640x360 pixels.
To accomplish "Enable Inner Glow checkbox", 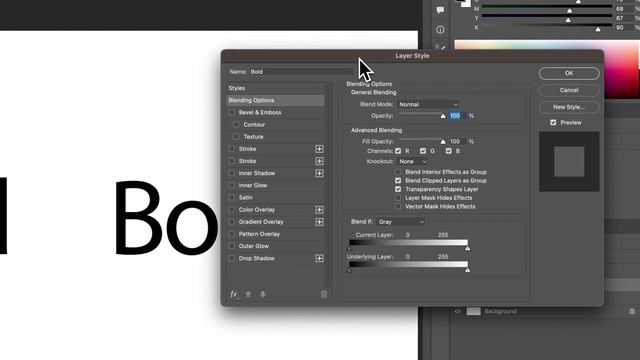I will (231, 185).
